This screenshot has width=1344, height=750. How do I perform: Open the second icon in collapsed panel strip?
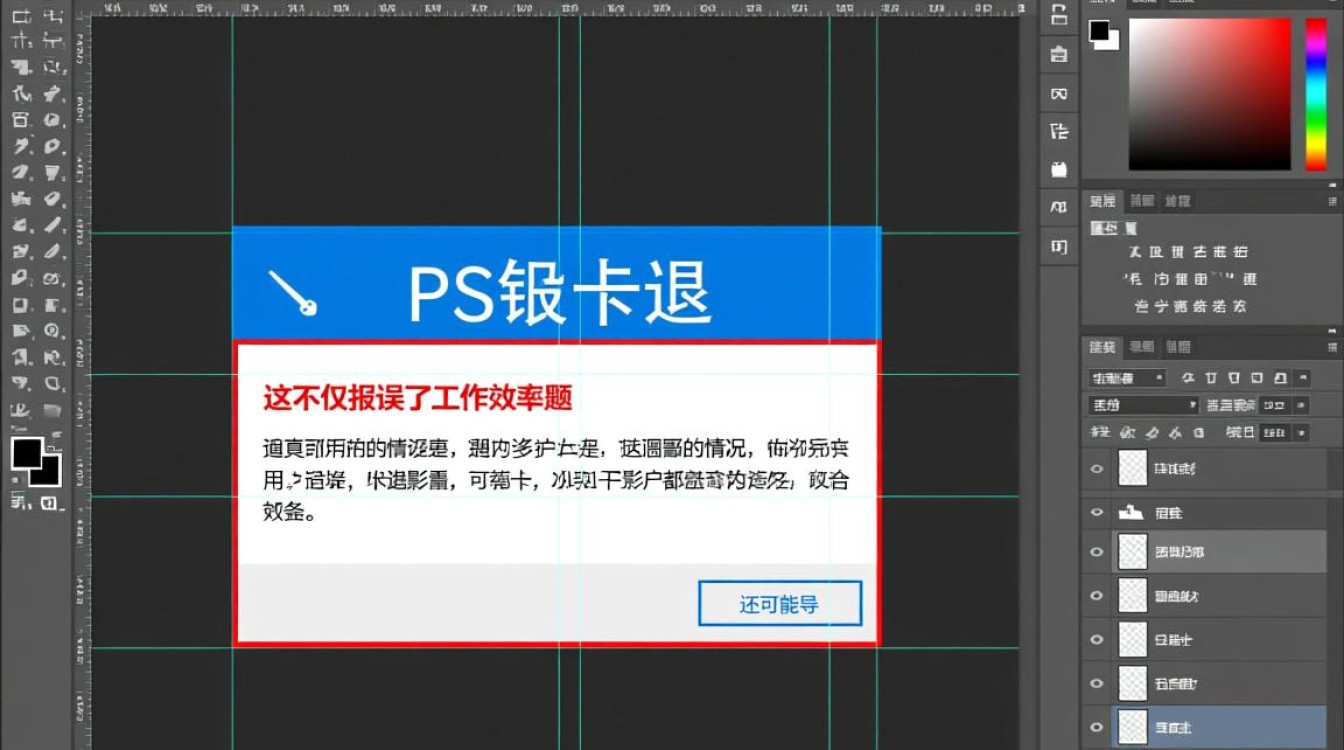1059,55
